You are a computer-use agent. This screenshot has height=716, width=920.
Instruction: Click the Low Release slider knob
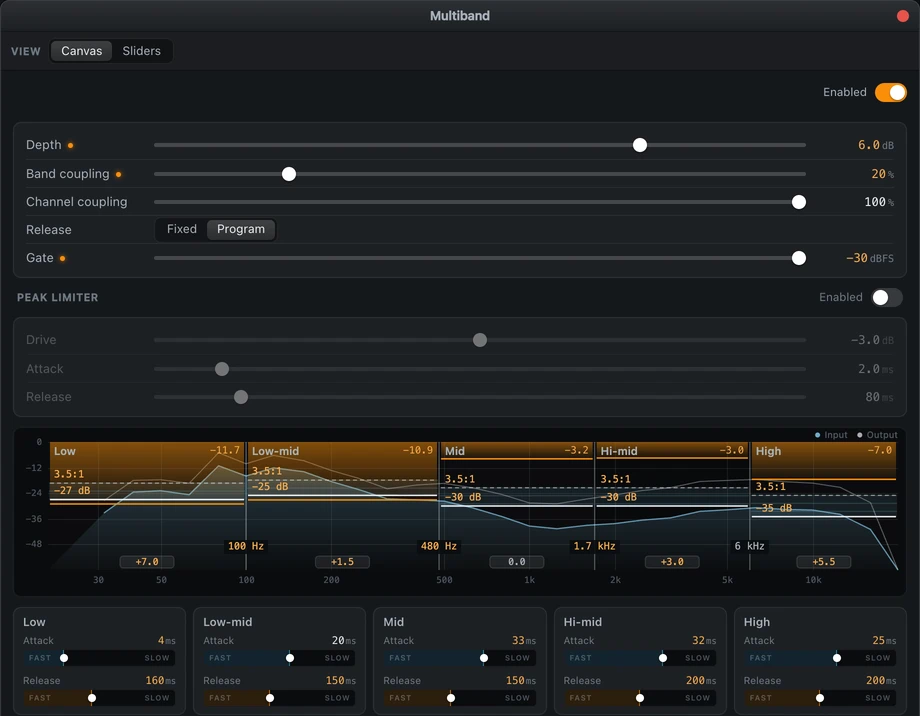(92, 698)
